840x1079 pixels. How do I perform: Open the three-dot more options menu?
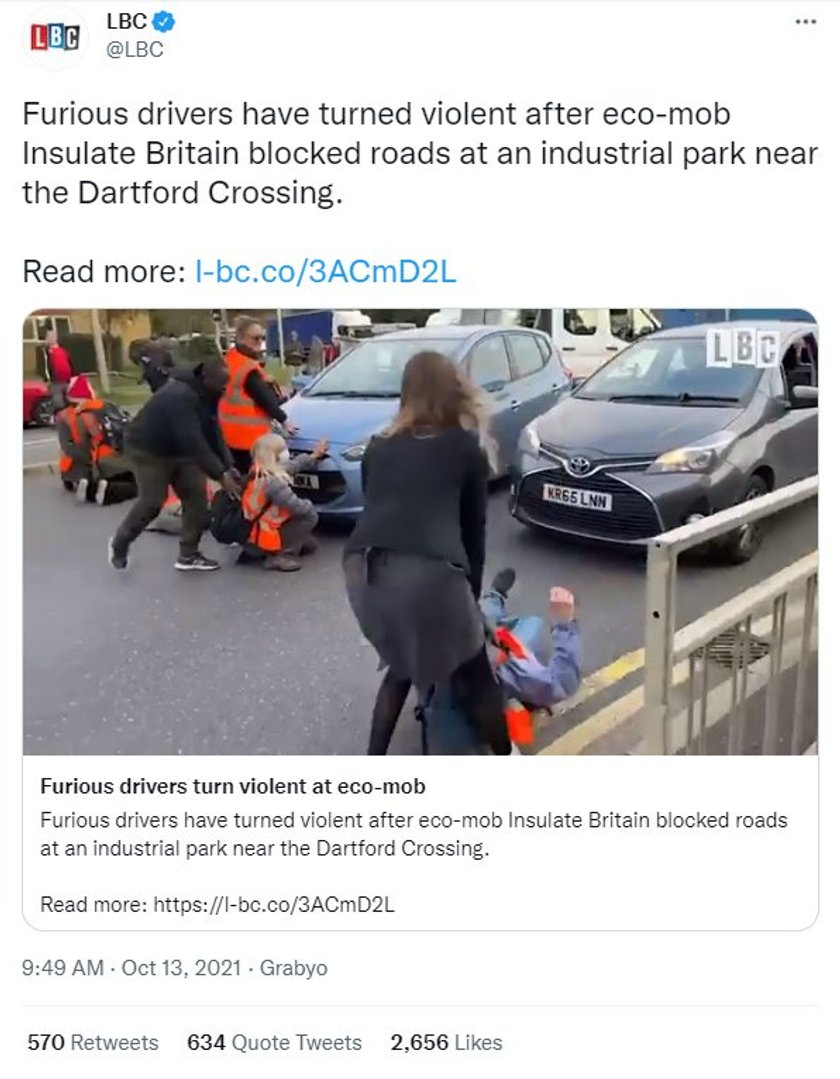click(806, 22)
